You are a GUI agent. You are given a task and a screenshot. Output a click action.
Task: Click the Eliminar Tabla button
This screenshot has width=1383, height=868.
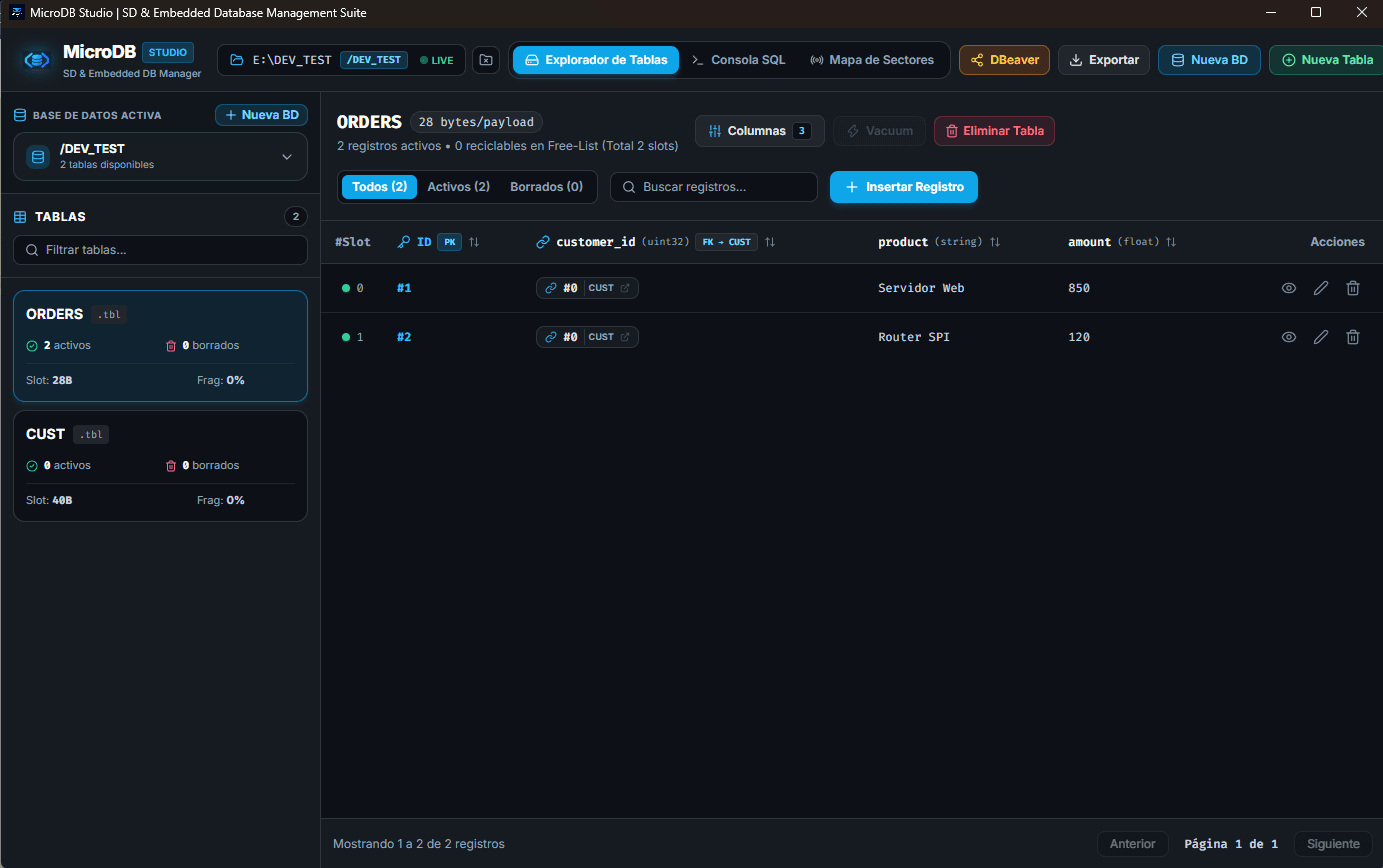click(x=994, y=131)
